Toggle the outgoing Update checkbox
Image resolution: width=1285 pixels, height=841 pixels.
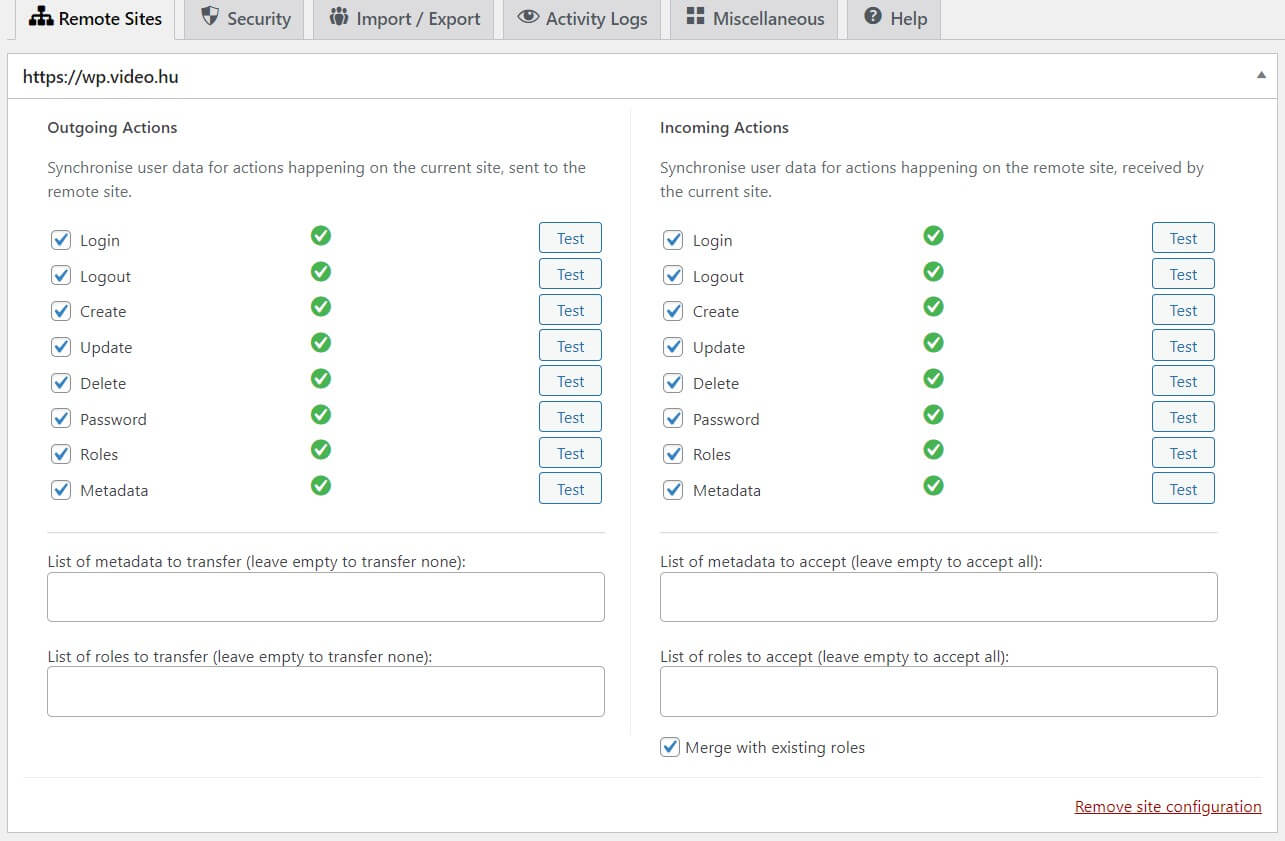pyautogui.click(x=61, y=347)
